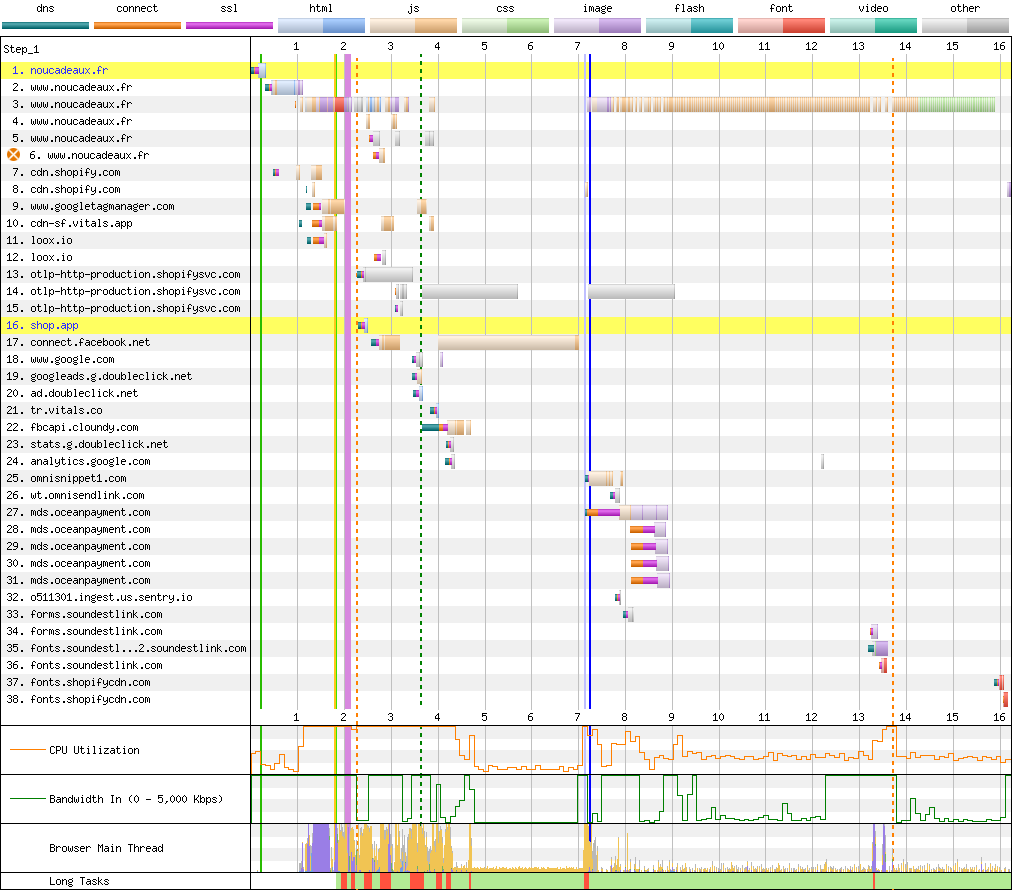Screen dimensions: 1012x890
Task: Click the Long Tasks label
Action: coord(79,882)
